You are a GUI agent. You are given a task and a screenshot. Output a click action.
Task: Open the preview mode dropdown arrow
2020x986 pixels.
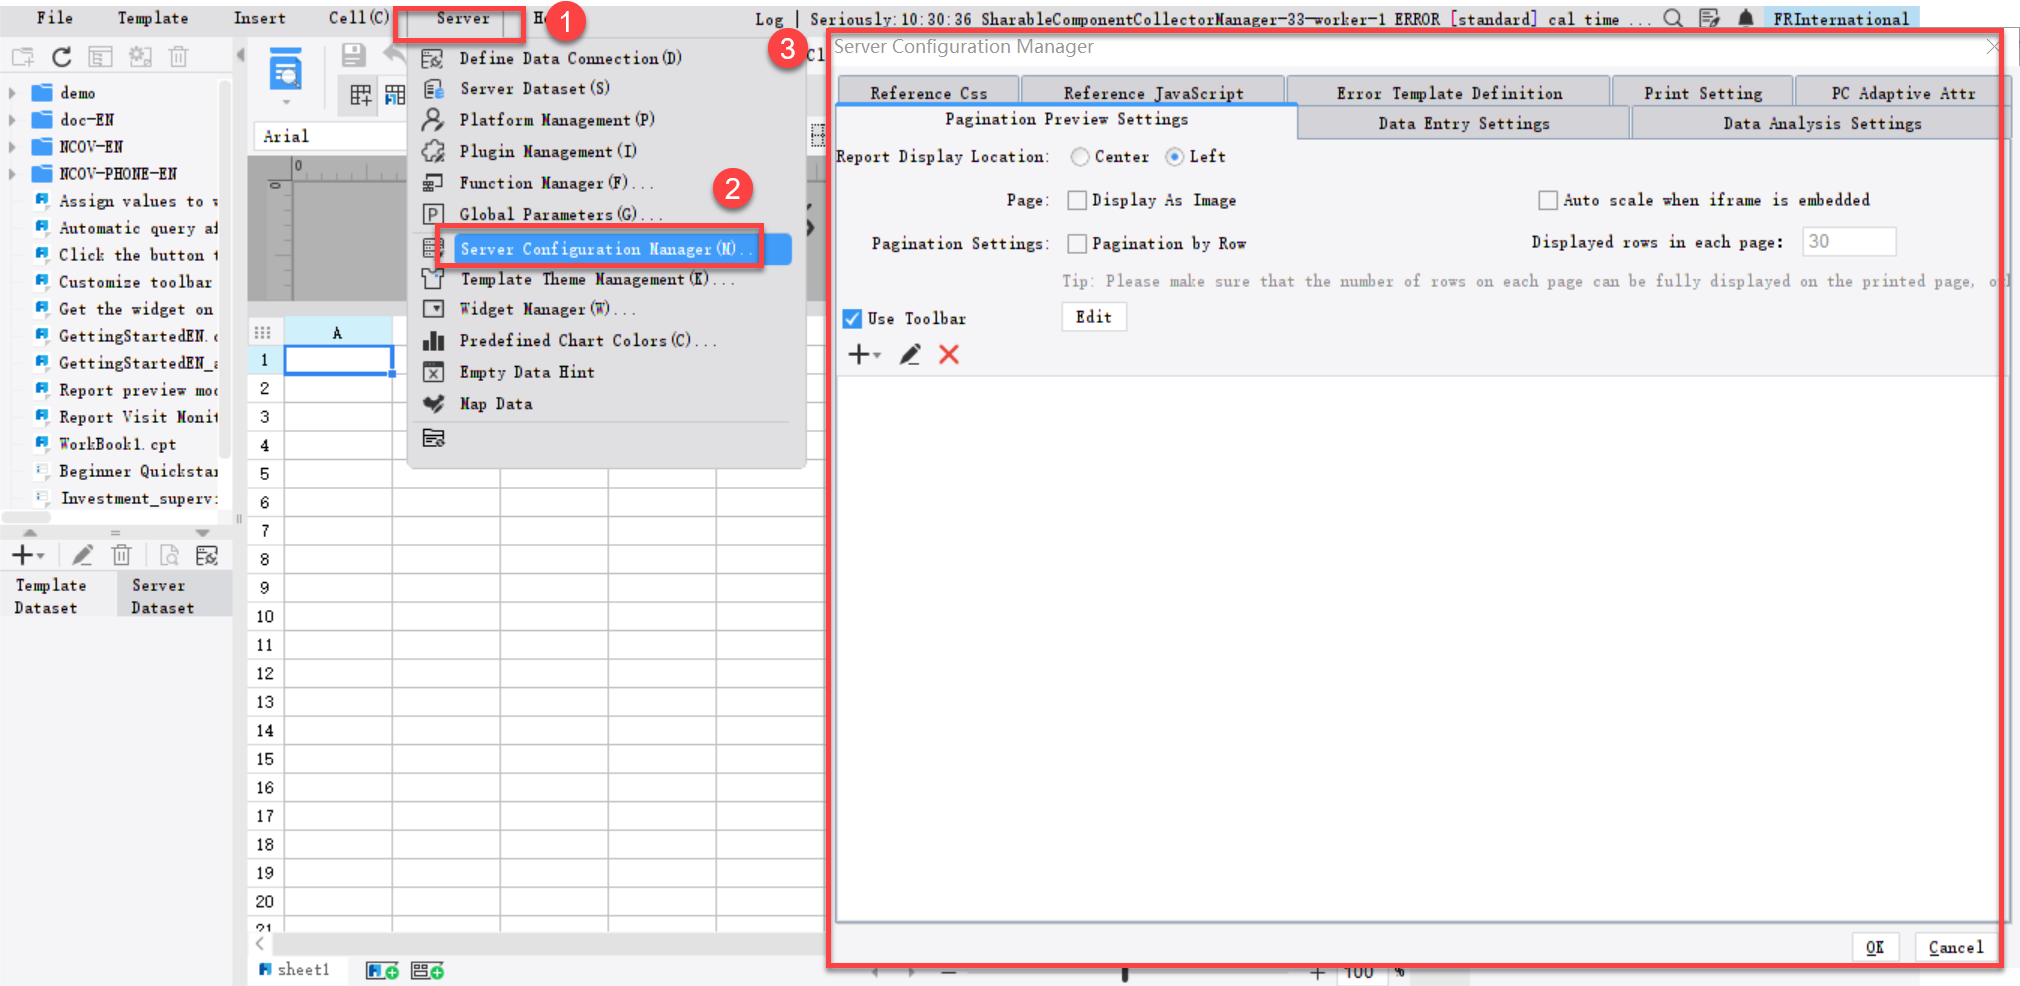[x=286, y=102]
